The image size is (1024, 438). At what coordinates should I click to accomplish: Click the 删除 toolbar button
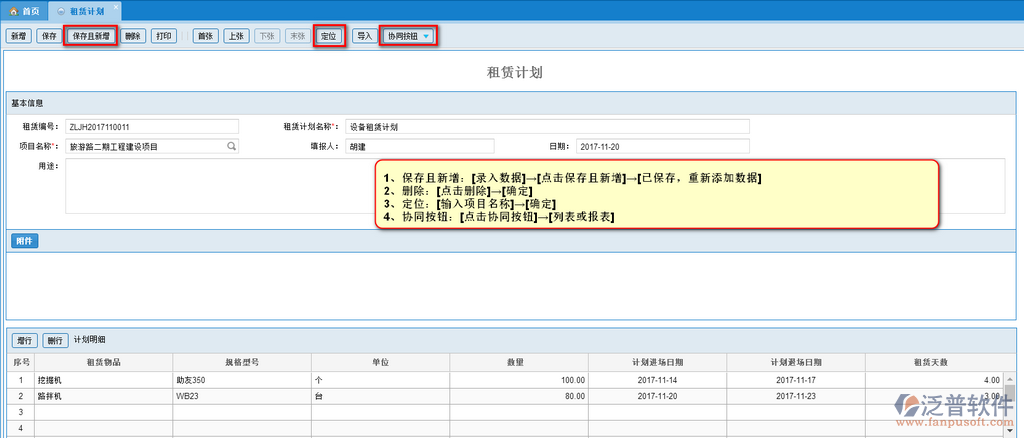pos(134,36)
